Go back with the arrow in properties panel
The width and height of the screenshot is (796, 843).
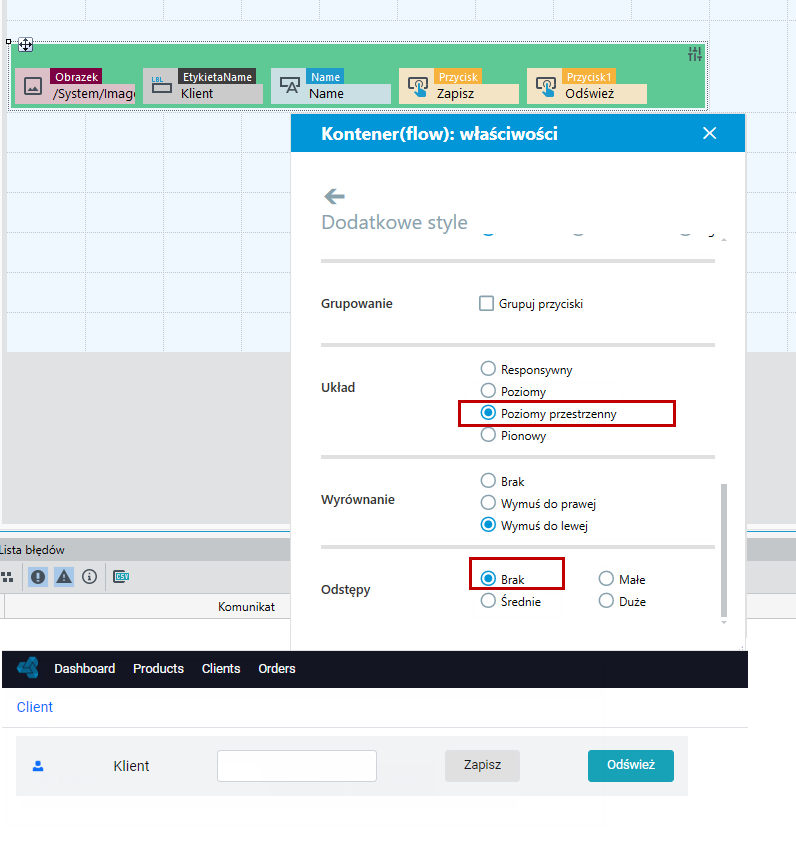click(x=334, y=196)
